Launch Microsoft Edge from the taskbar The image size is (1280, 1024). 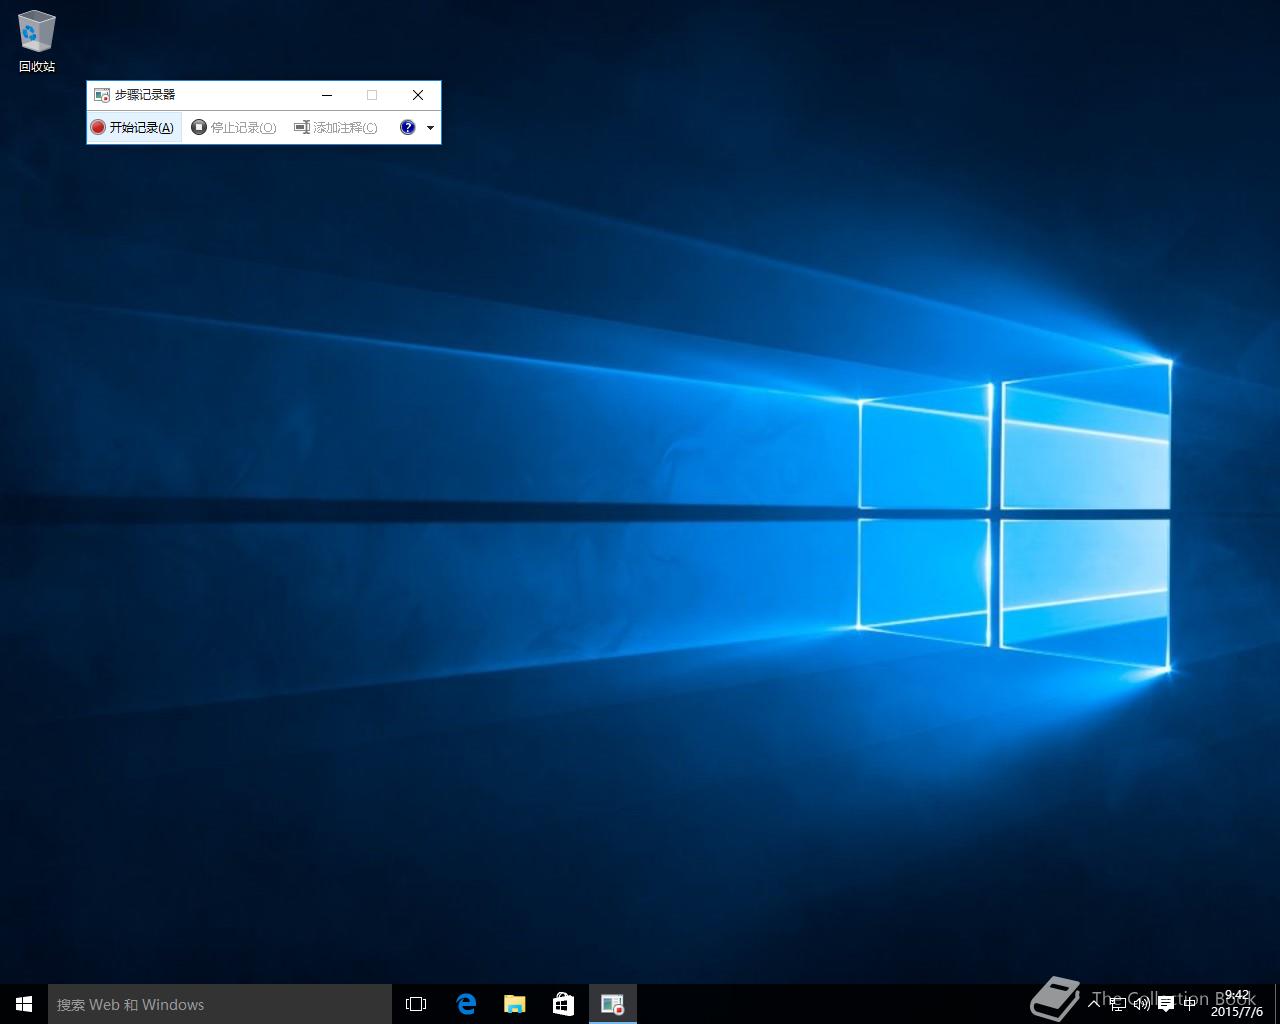[465, 1004]
